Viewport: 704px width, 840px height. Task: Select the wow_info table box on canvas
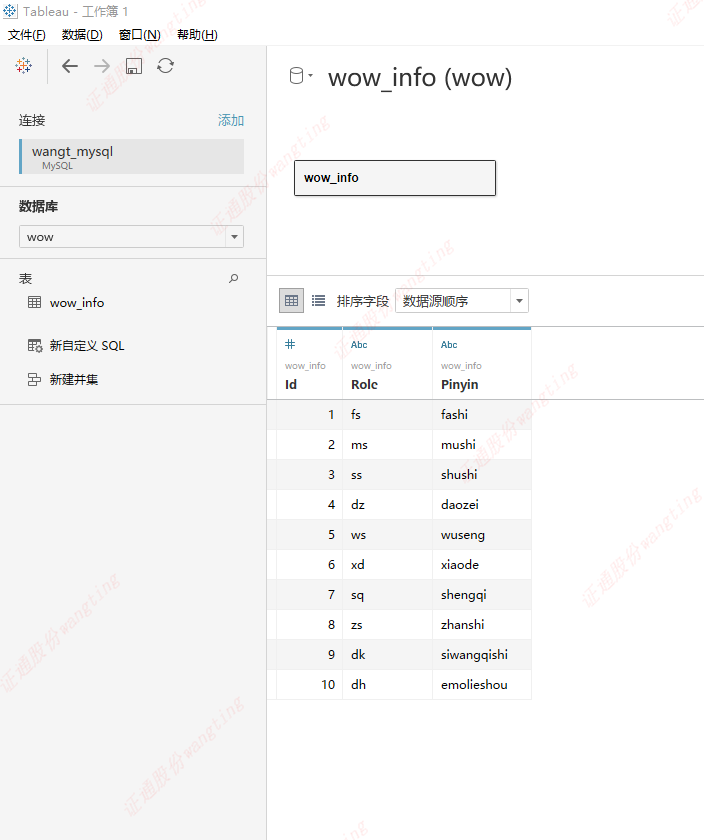tap(395, 178)
